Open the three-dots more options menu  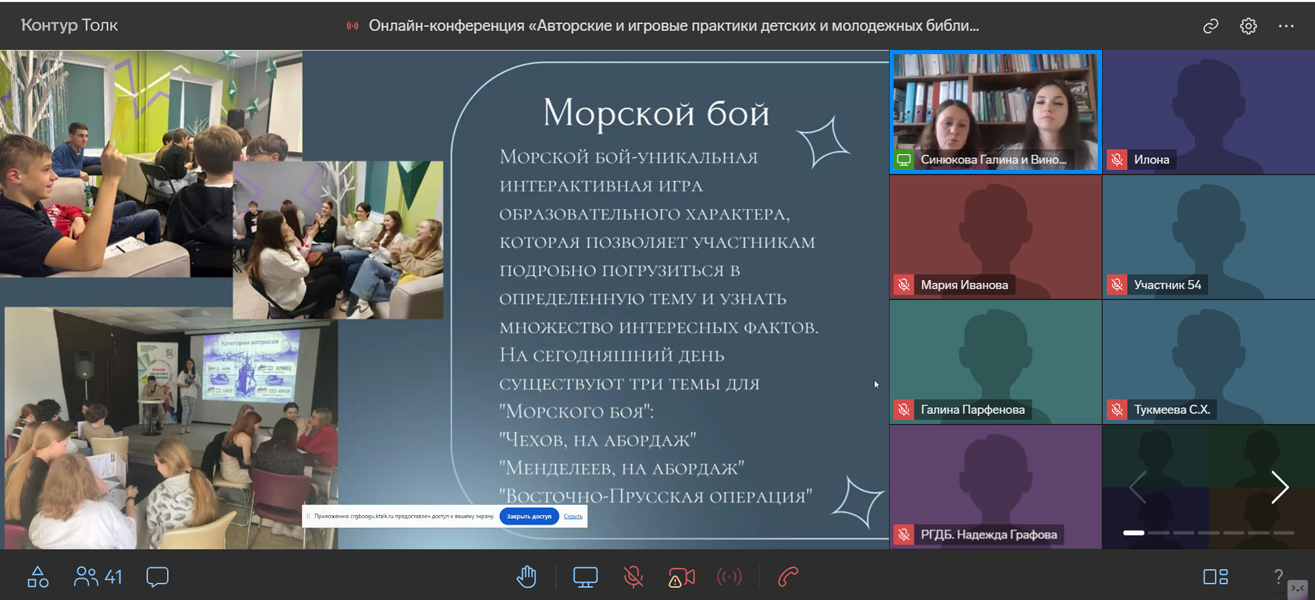click(x=1286, y=26)
